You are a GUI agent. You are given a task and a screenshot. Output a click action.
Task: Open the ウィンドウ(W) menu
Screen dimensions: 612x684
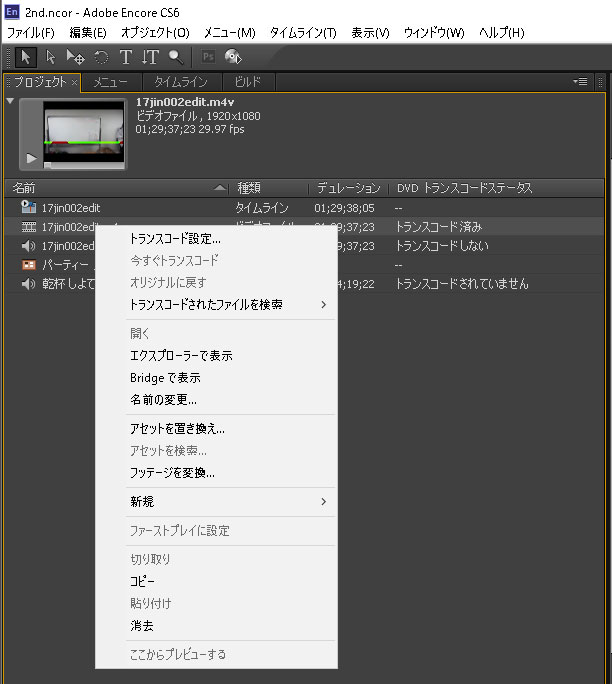pyautogui.click(x=434, y=33)
